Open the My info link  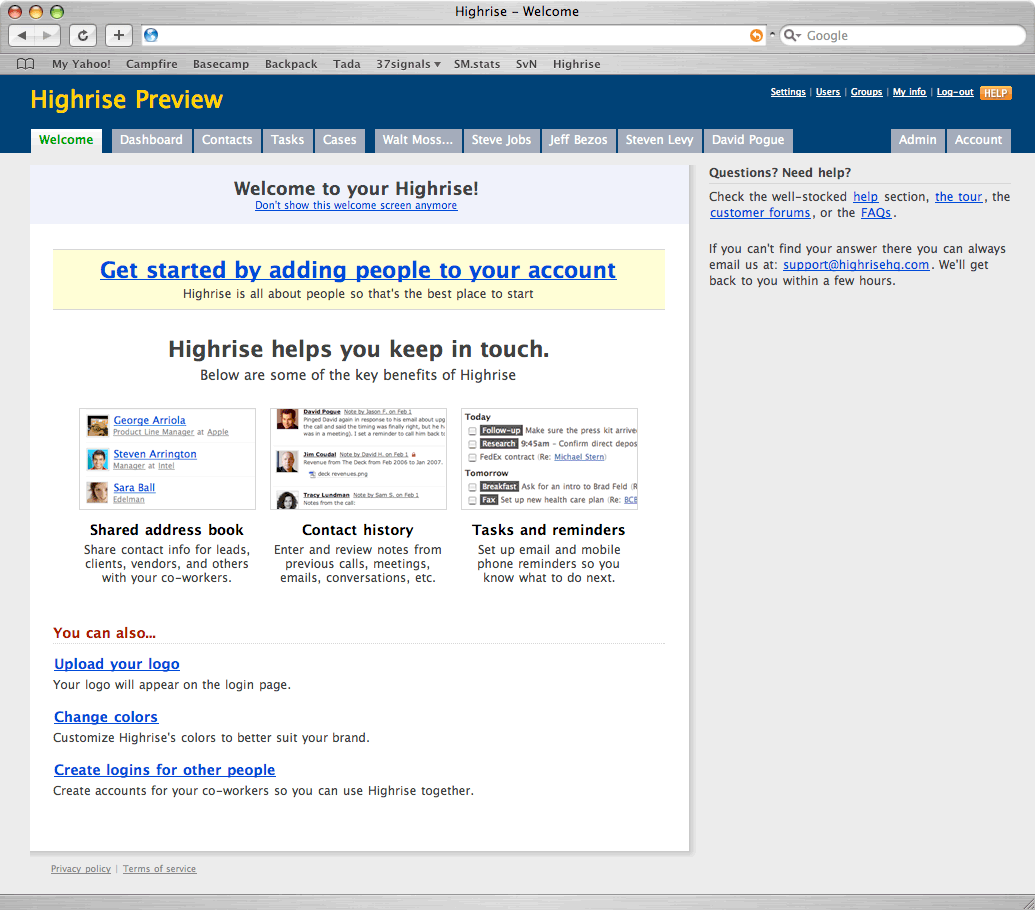click(910, 92)
